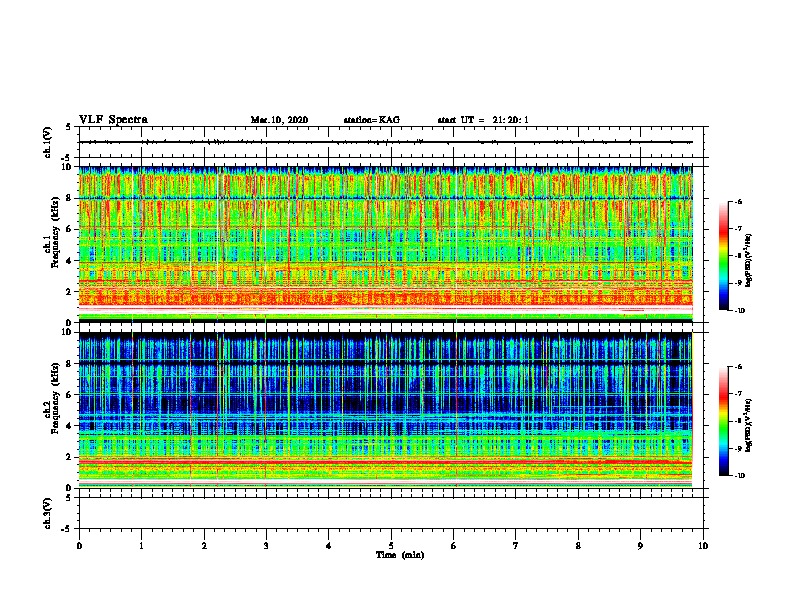792x612 pixels.
Task: Click the ch.2 colorbar "-7" scale value
Action: tap(738, 394)
